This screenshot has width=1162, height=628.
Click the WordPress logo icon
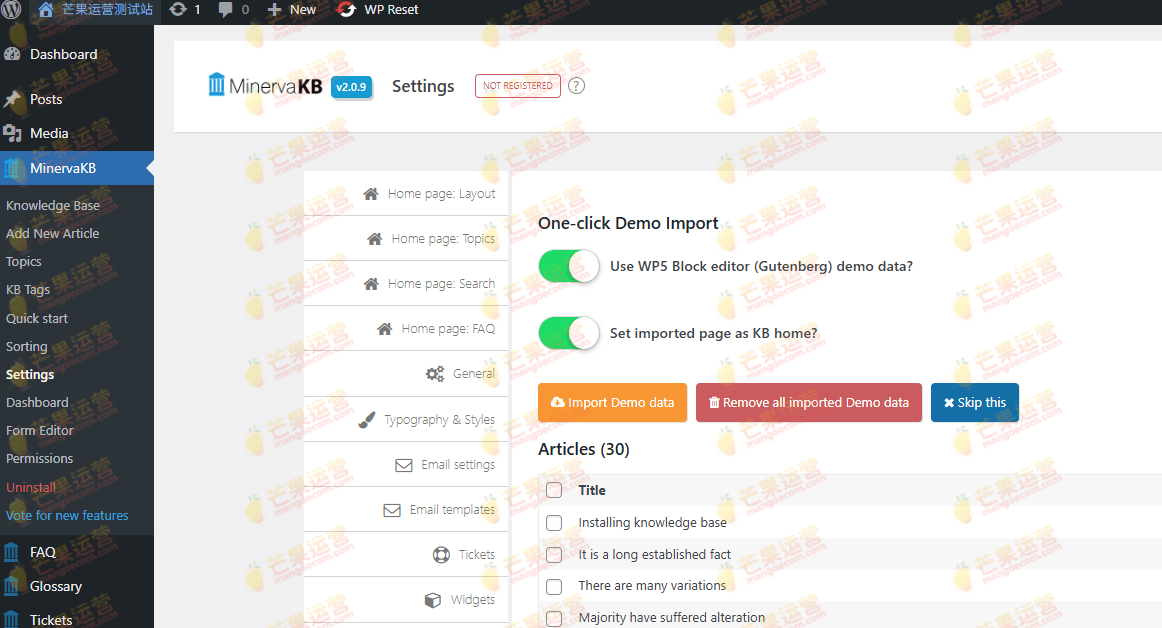click(12, 10)
